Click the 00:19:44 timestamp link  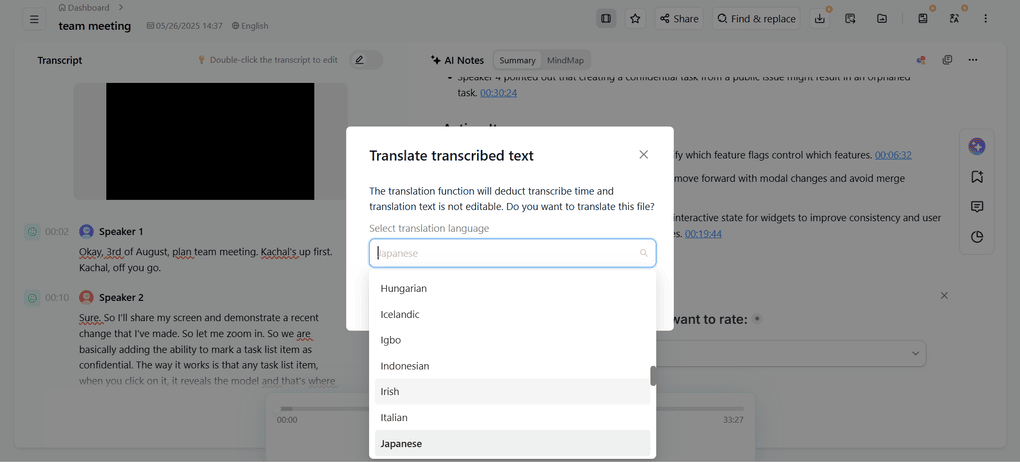click(703, 234)
